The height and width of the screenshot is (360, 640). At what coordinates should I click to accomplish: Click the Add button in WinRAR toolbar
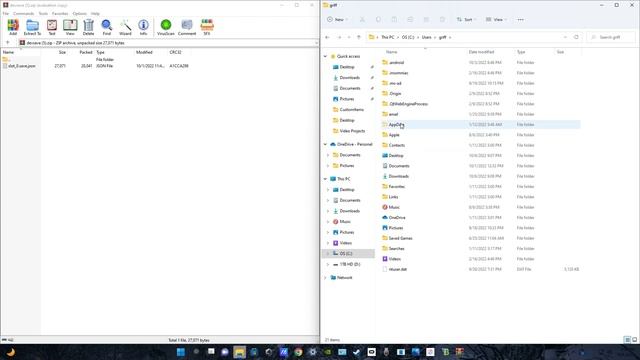(x=13, y=27)
